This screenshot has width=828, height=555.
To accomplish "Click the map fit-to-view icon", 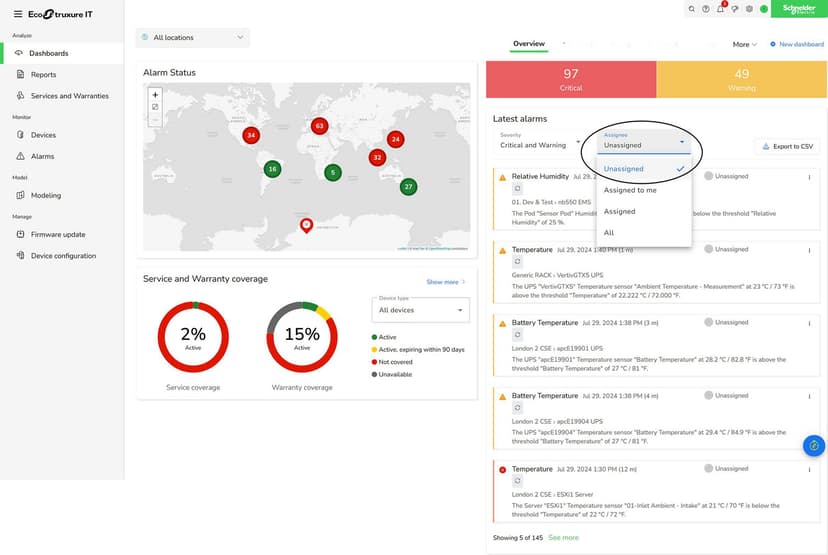I will (x=155, y=107).
